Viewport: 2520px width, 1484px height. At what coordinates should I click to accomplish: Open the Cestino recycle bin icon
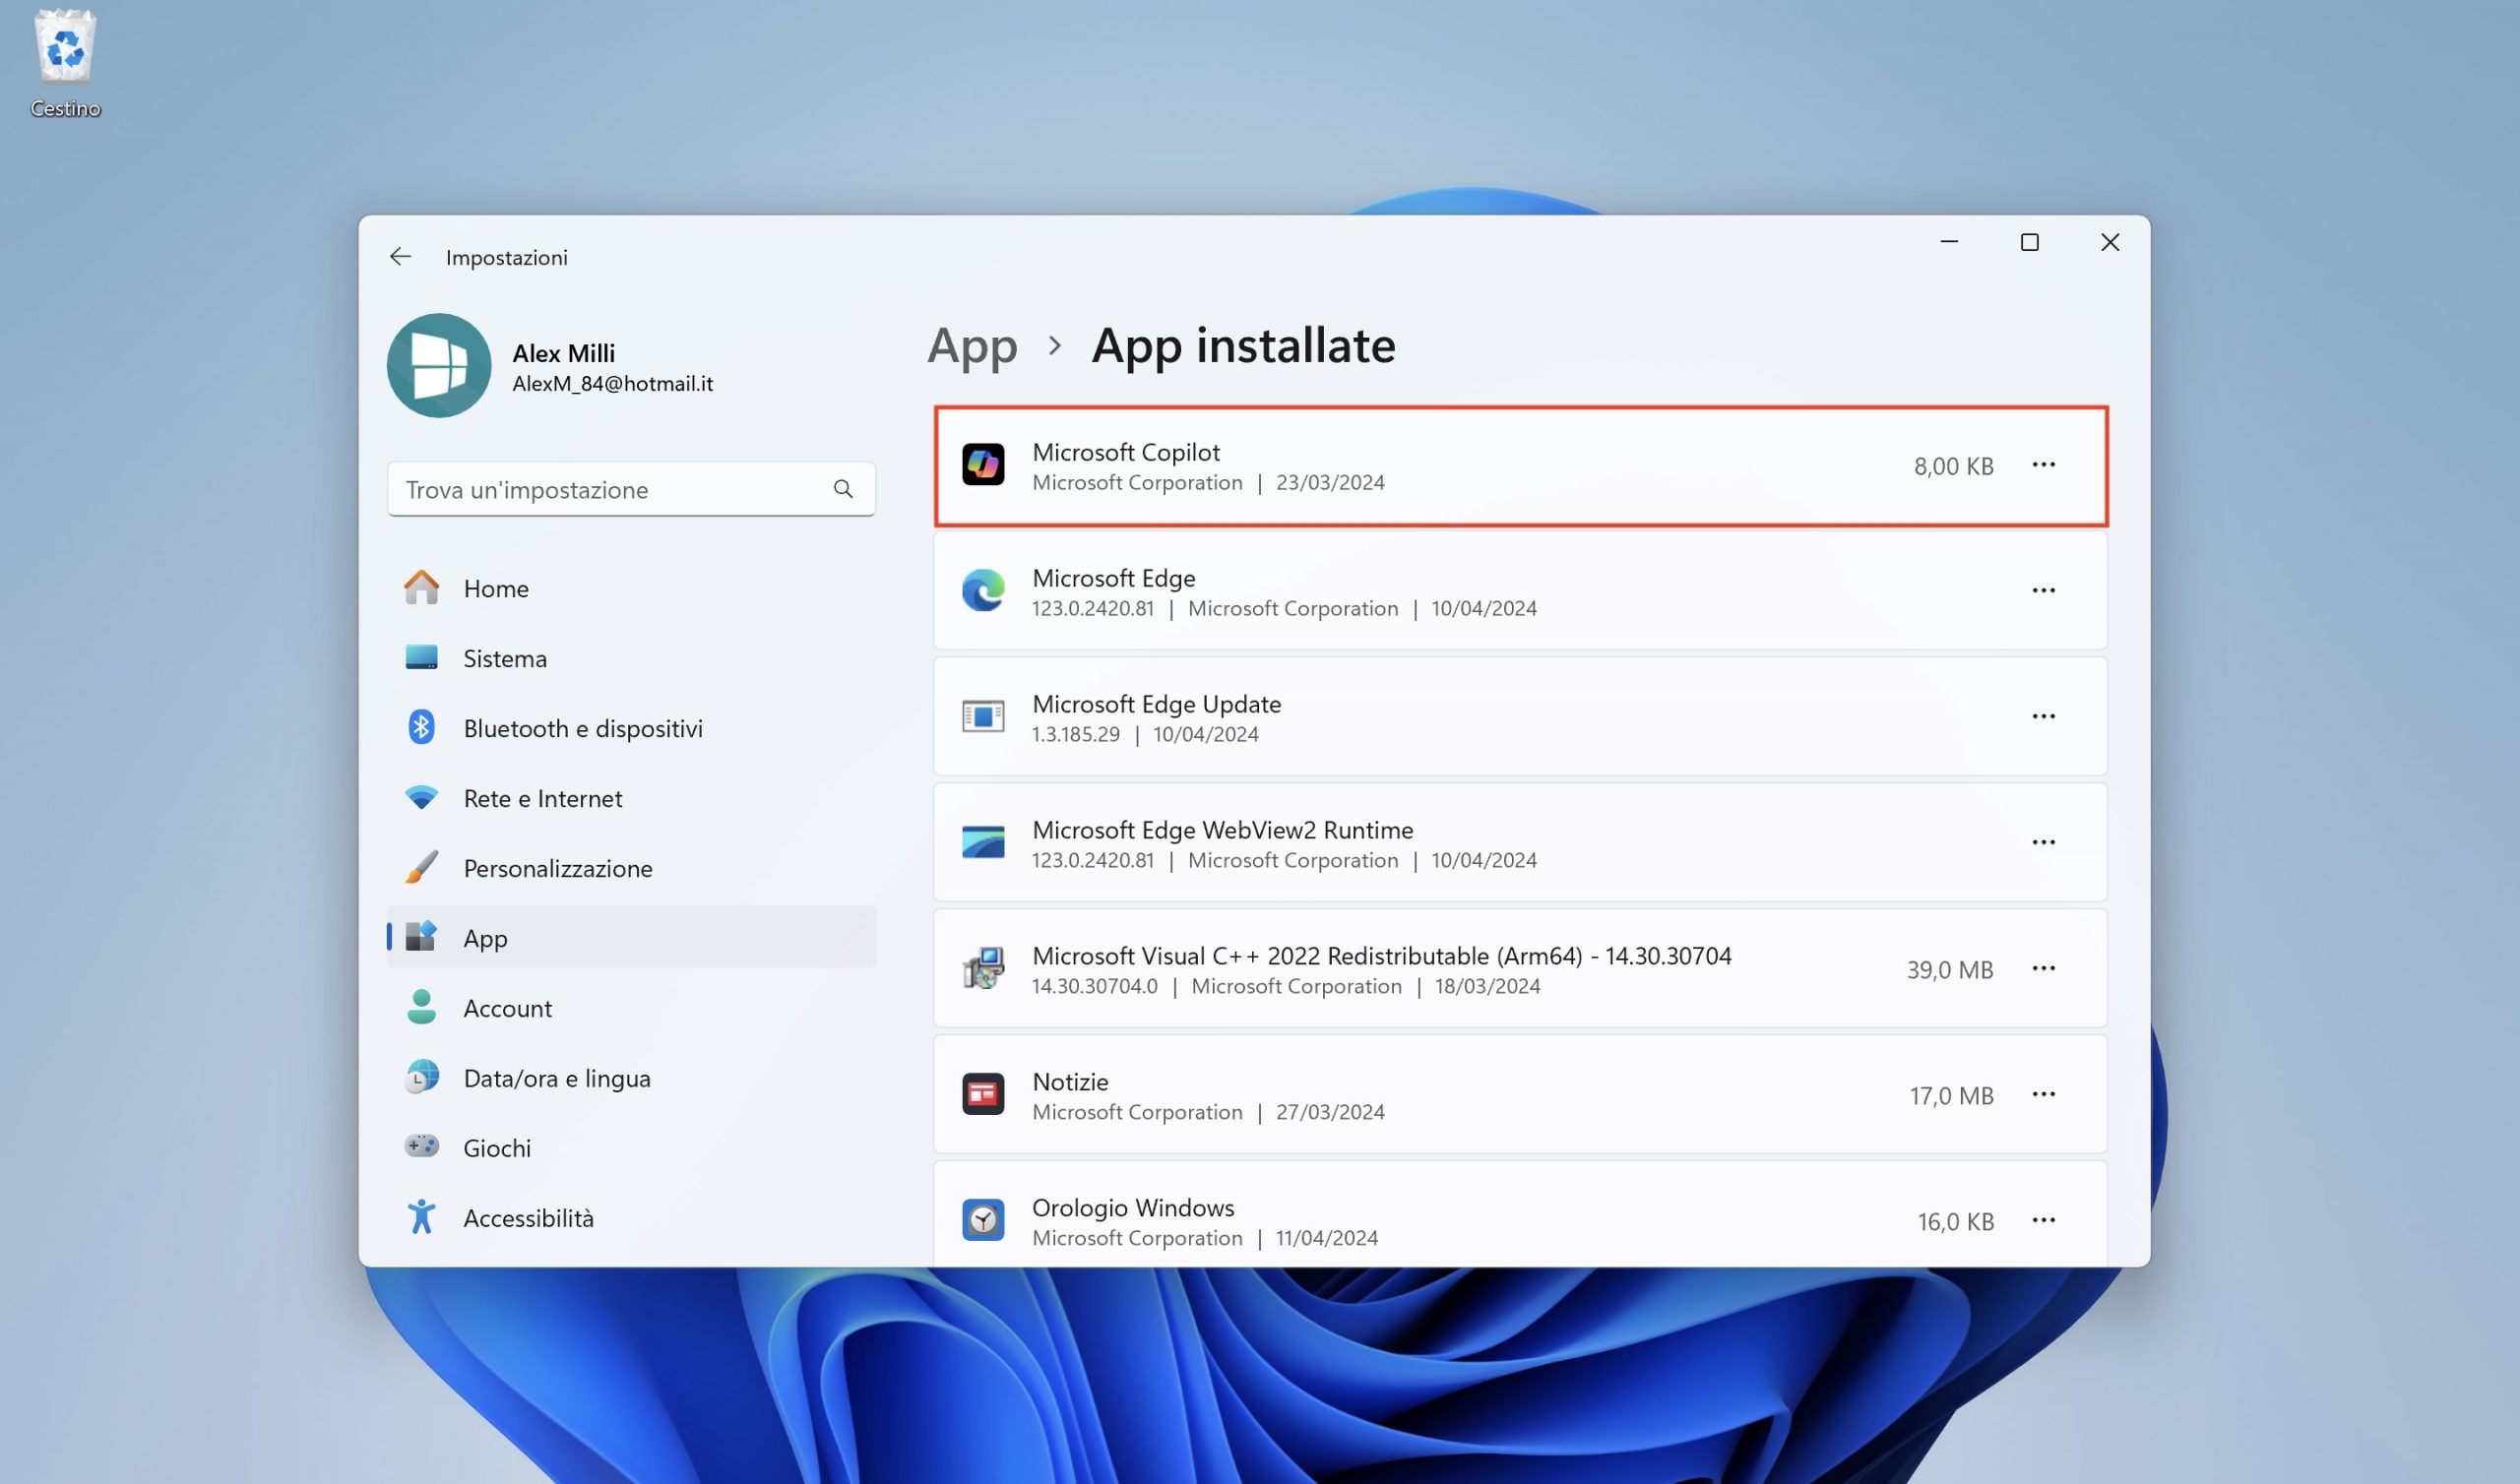(65, 48)
